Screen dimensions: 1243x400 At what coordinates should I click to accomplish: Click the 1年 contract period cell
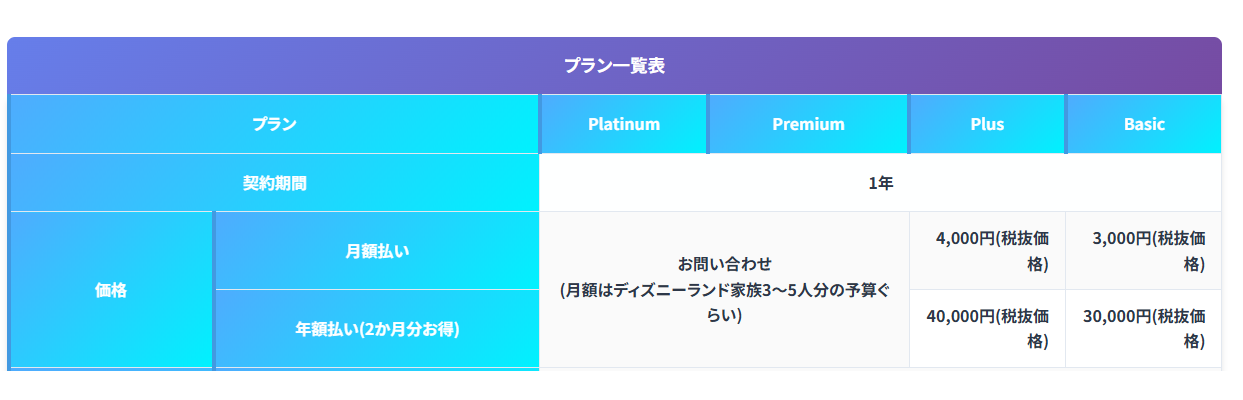pos(880,183)
